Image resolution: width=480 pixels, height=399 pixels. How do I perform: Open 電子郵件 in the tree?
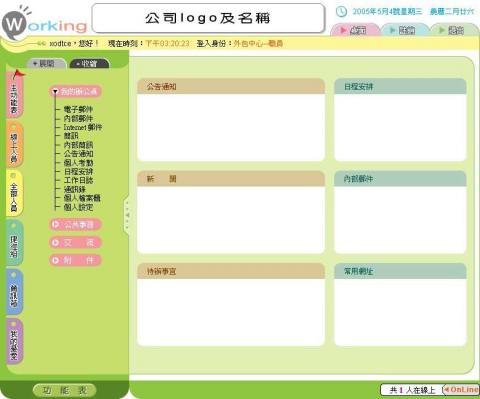[78, 109]
